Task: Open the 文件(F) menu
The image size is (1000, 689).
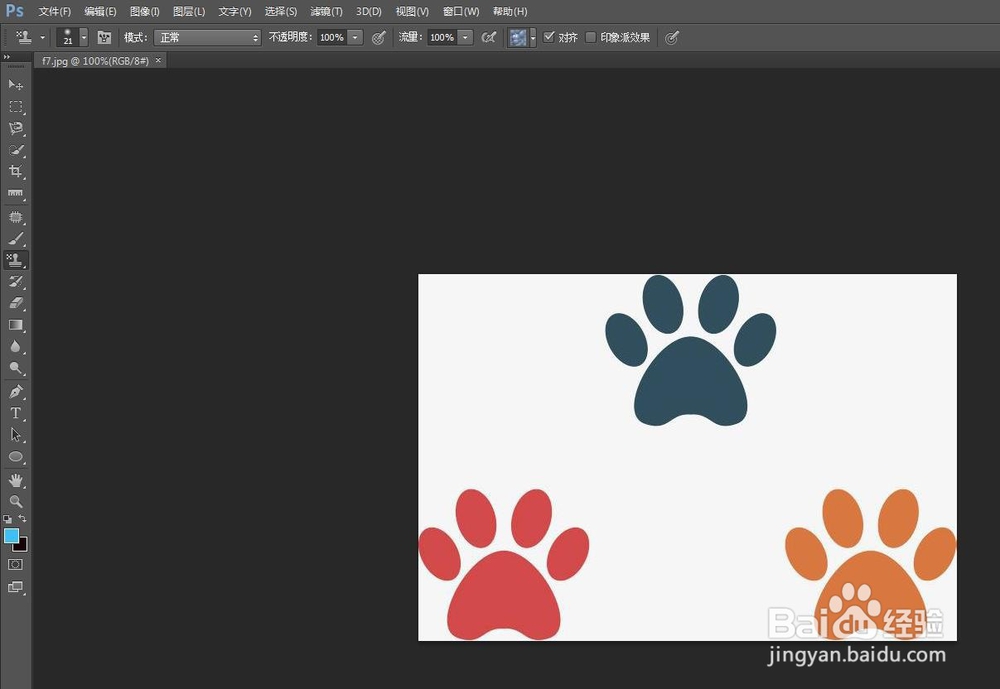Action: point(54,11)
